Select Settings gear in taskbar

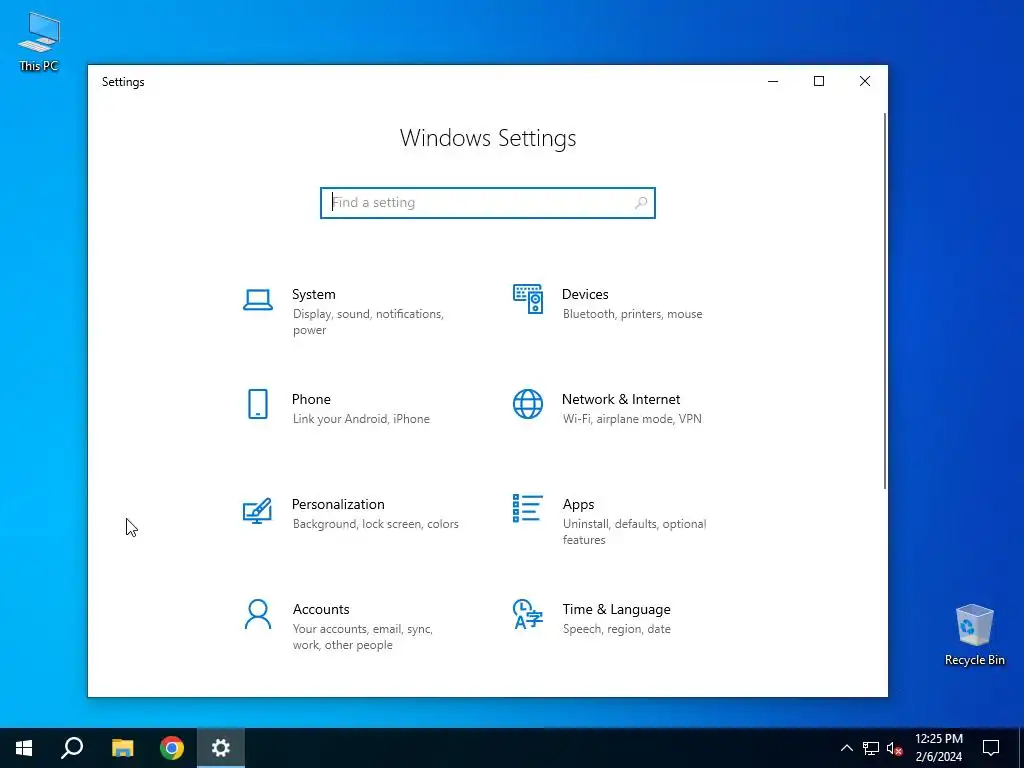[x=221, y=748]
